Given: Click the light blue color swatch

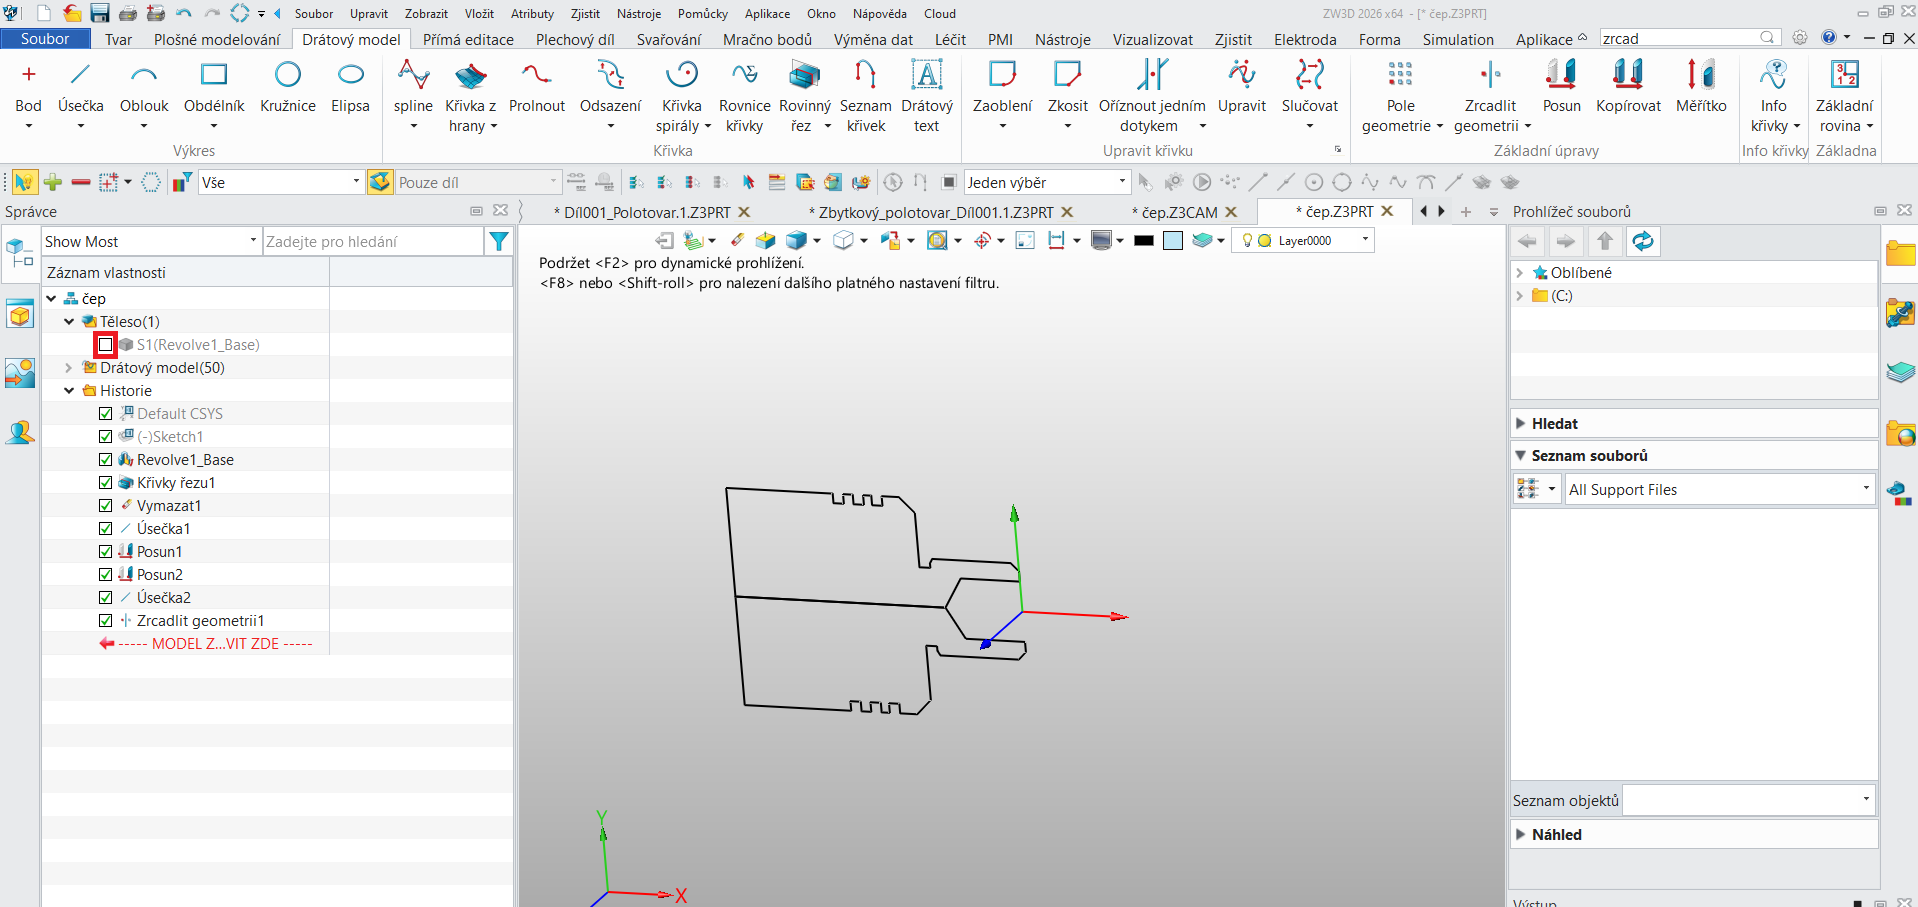Looking at the screenshot, I should point(1173,240).
